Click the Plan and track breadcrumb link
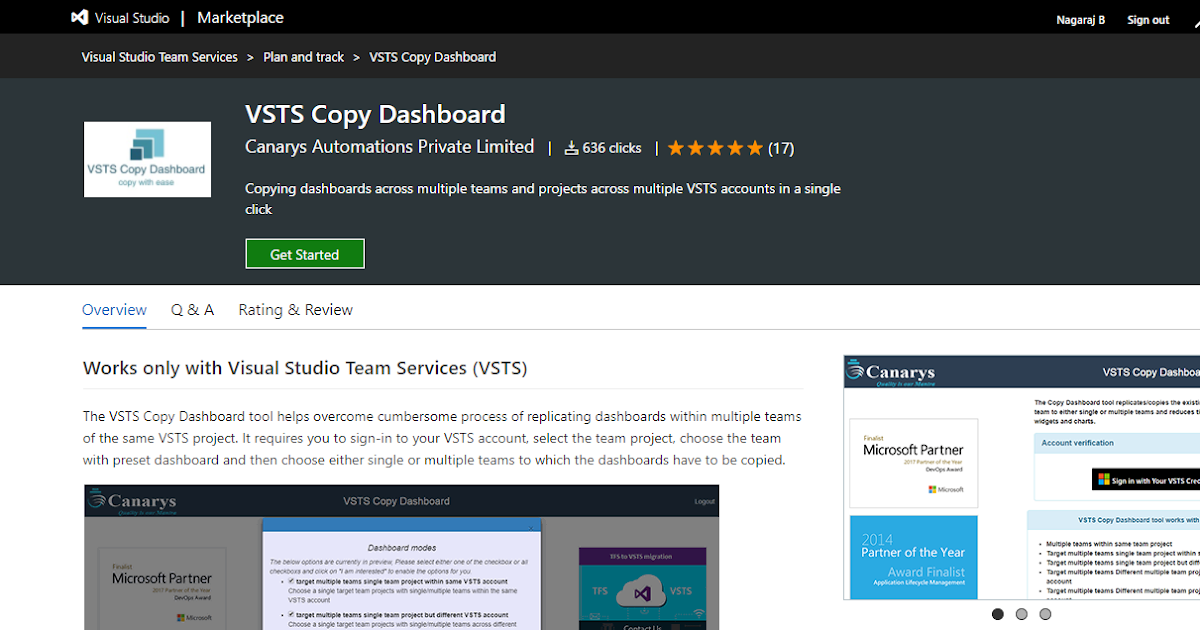Viewport: 1200px width, 630px height. pos(304,57)
